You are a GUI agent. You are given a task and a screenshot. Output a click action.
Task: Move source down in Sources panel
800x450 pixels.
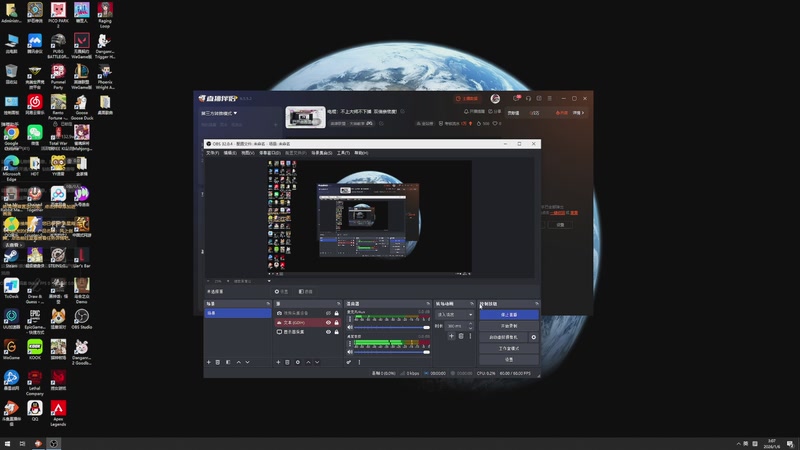[317, 362]
